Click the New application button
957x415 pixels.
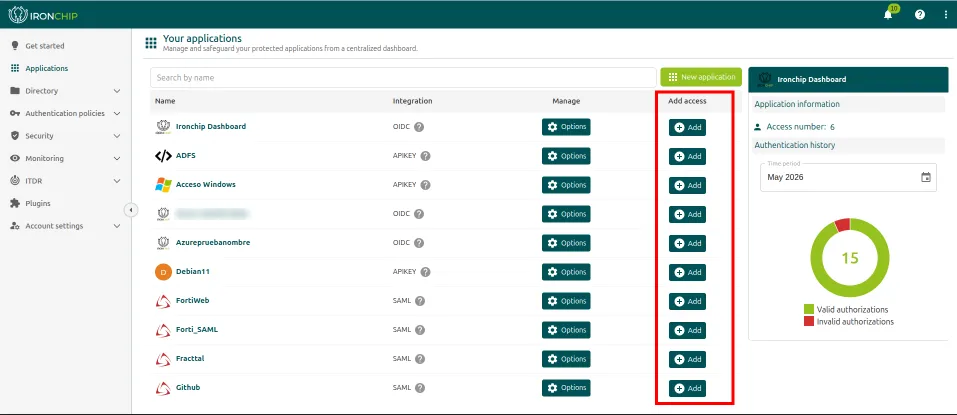[x=701, y=78]
